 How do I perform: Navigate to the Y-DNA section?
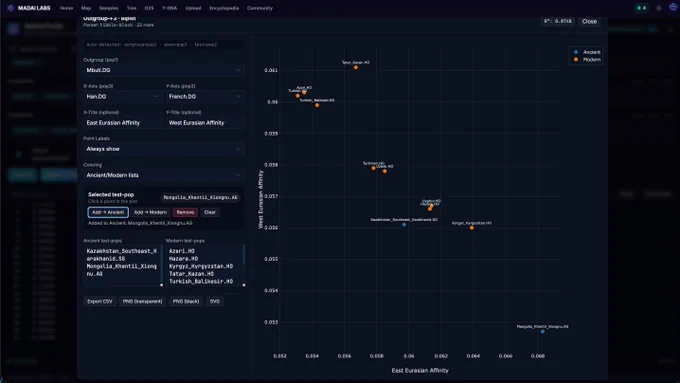coord(169,8)
